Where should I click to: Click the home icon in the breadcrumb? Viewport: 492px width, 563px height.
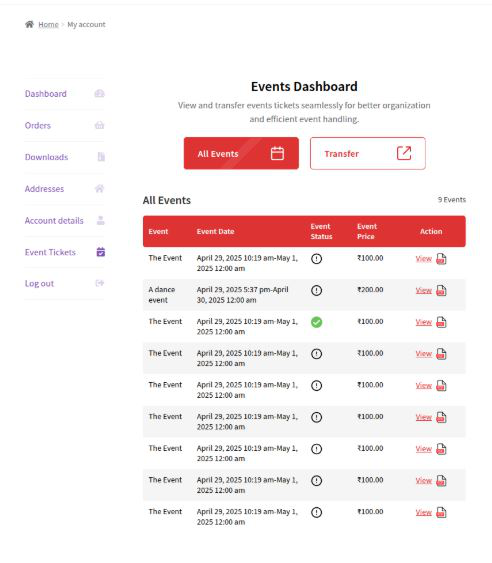point(29,24)
